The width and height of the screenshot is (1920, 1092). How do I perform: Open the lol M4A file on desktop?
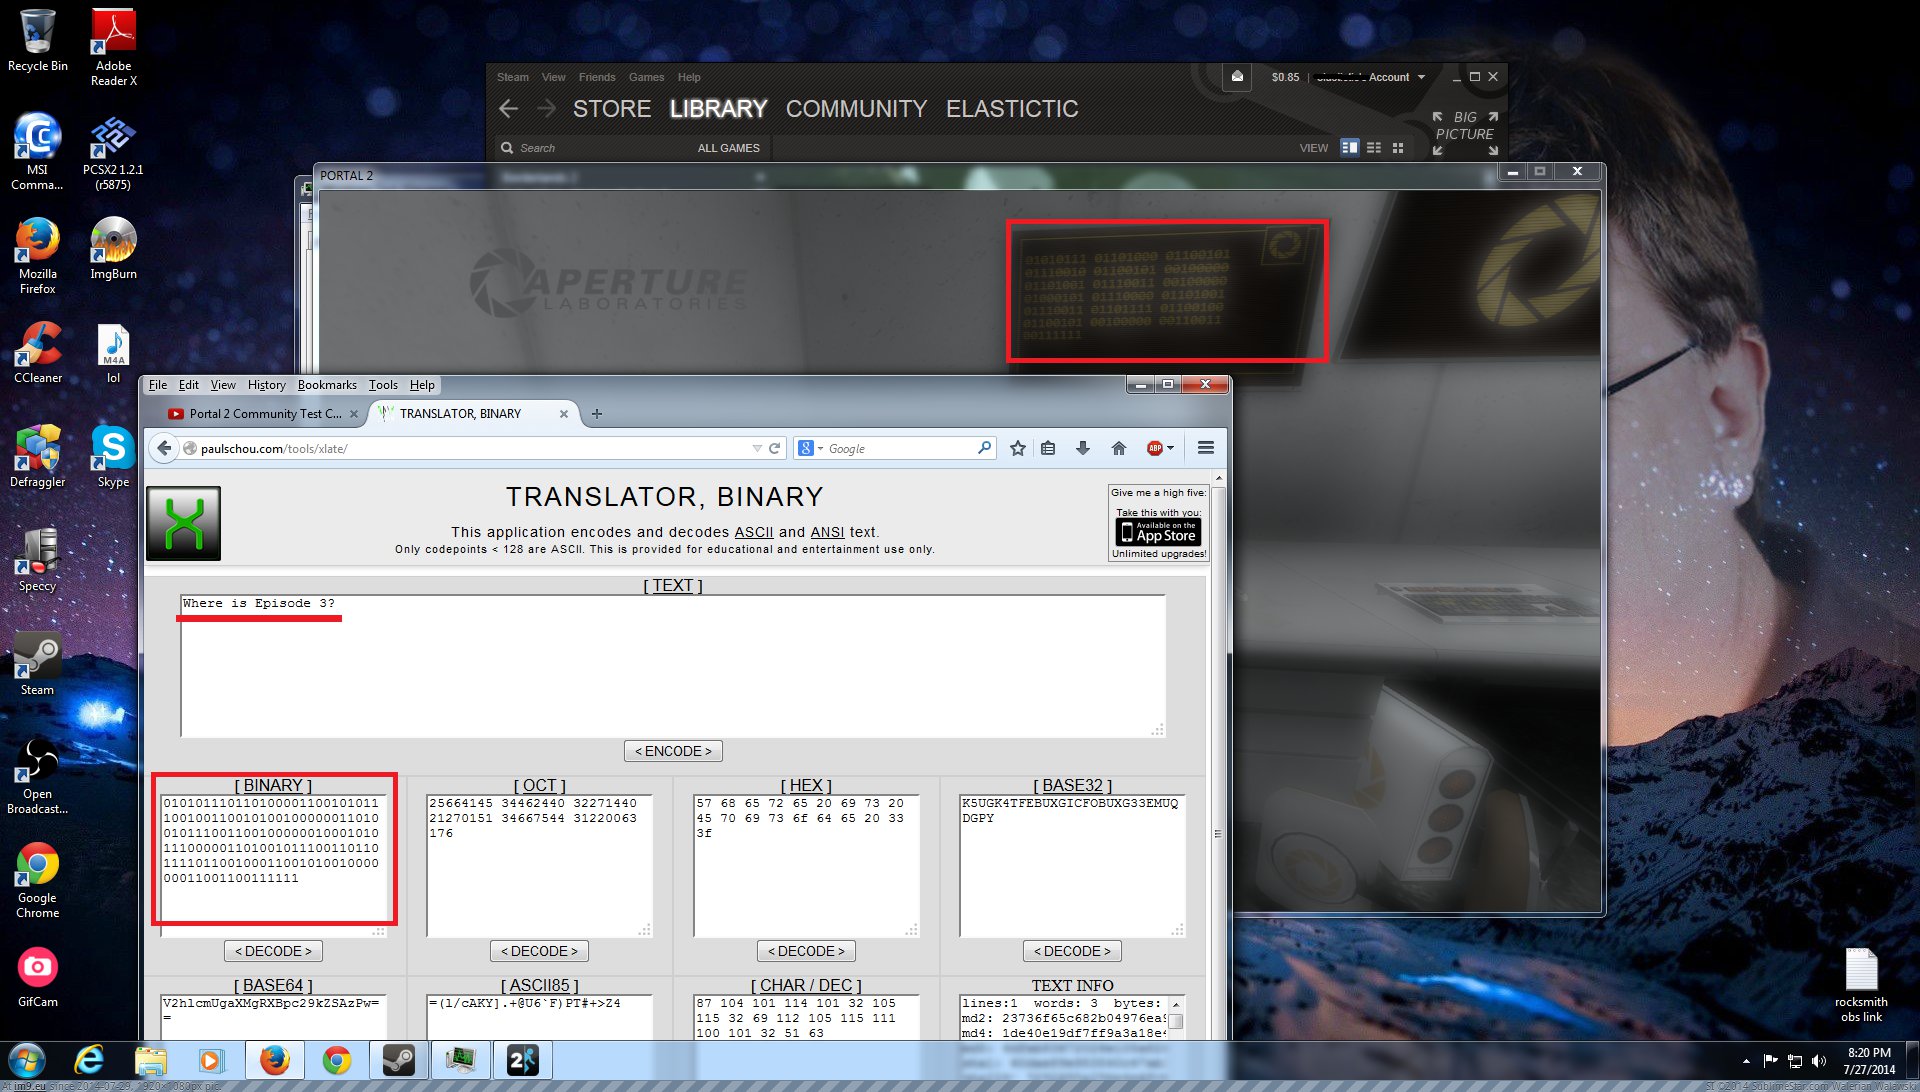(x=113, y=352)
